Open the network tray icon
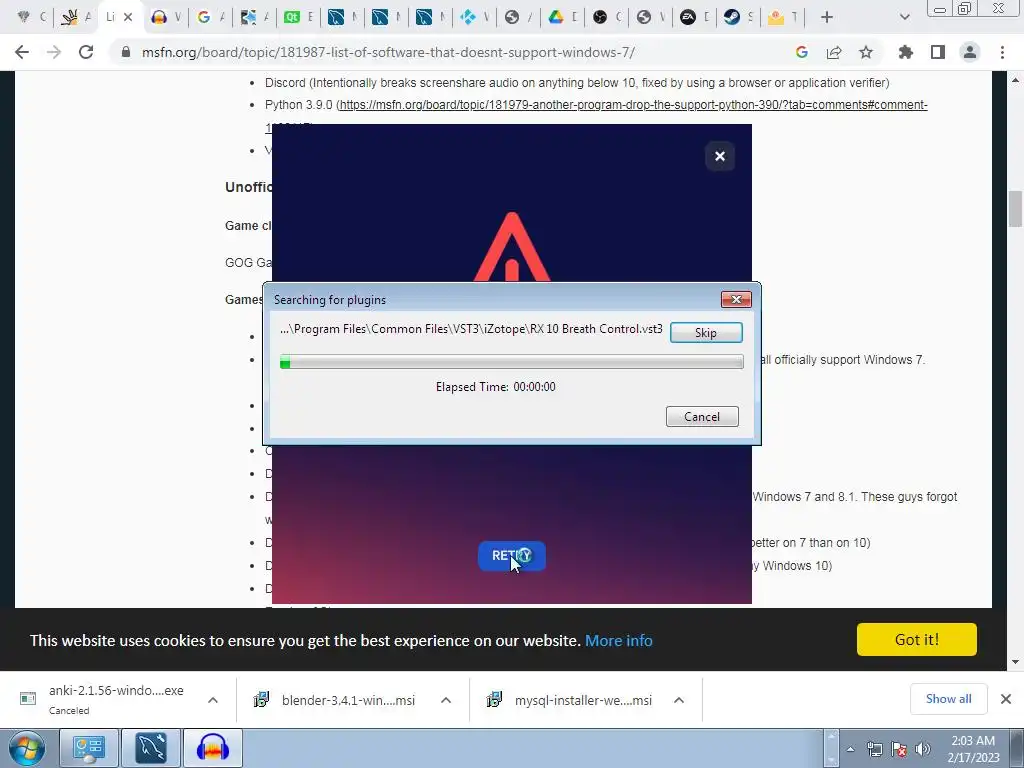Screen dimensions: 1024x768 coord(874,749)
